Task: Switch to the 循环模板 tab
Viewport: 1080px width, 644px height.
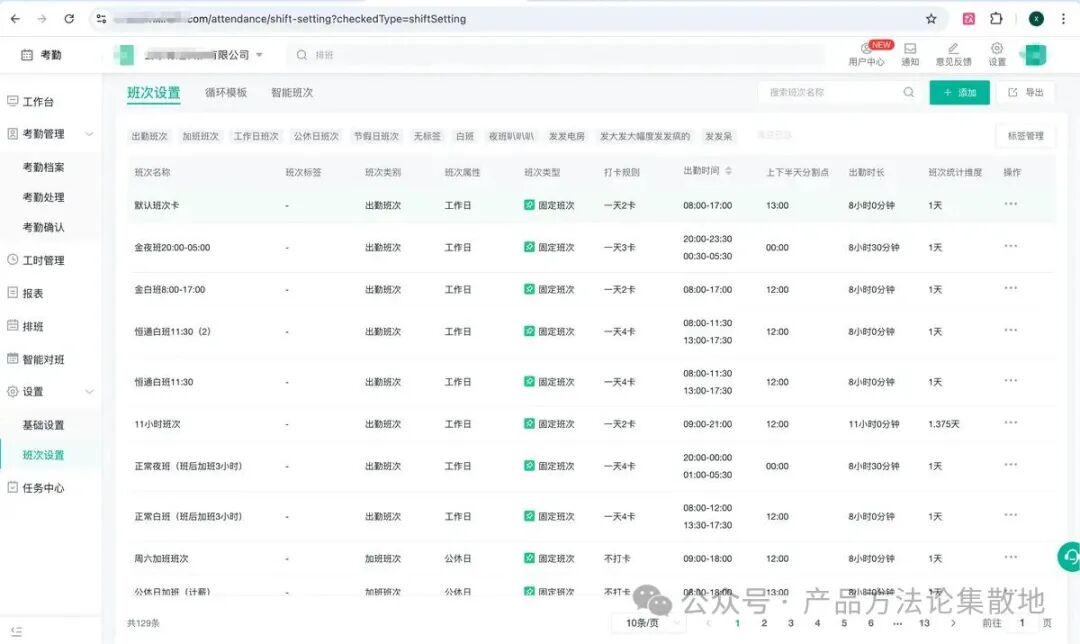Action: pos(226,92)
